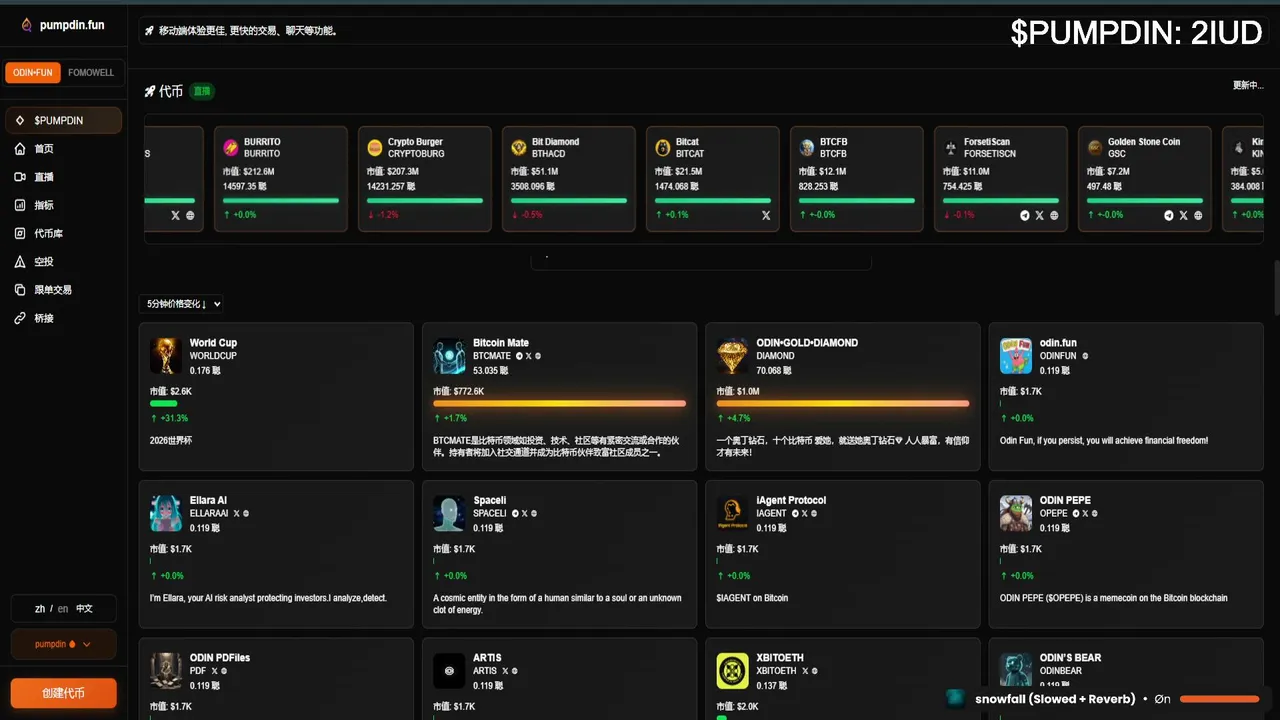
Task: Open Telegram link on Golden Stone Coin card
Action: pos(1169,215)
